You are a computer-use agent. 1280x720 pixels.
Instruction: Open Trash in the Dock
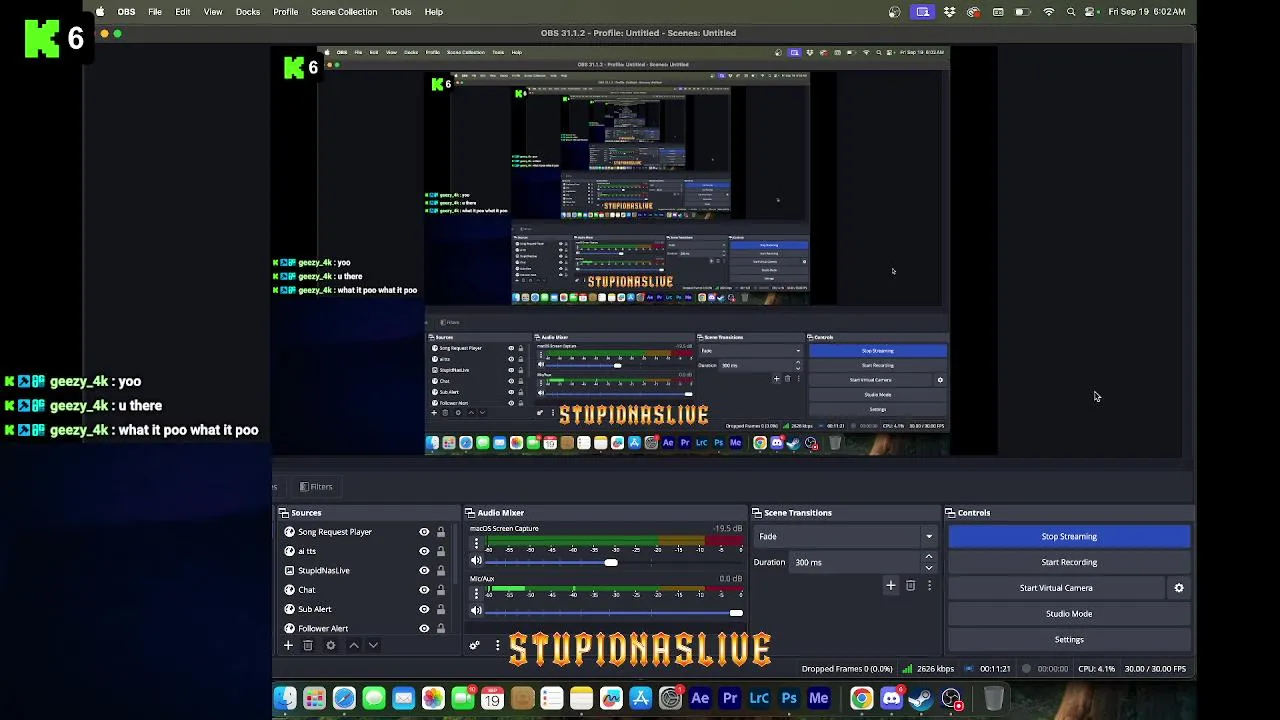[x=993, y=699]
